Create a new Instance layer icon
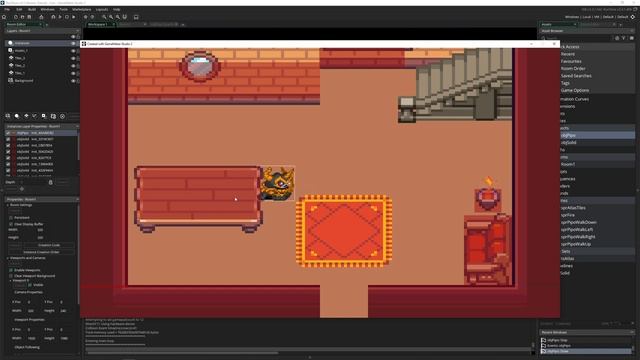The height and width of the screenshot is (360, 640). (x=16, y=116)
